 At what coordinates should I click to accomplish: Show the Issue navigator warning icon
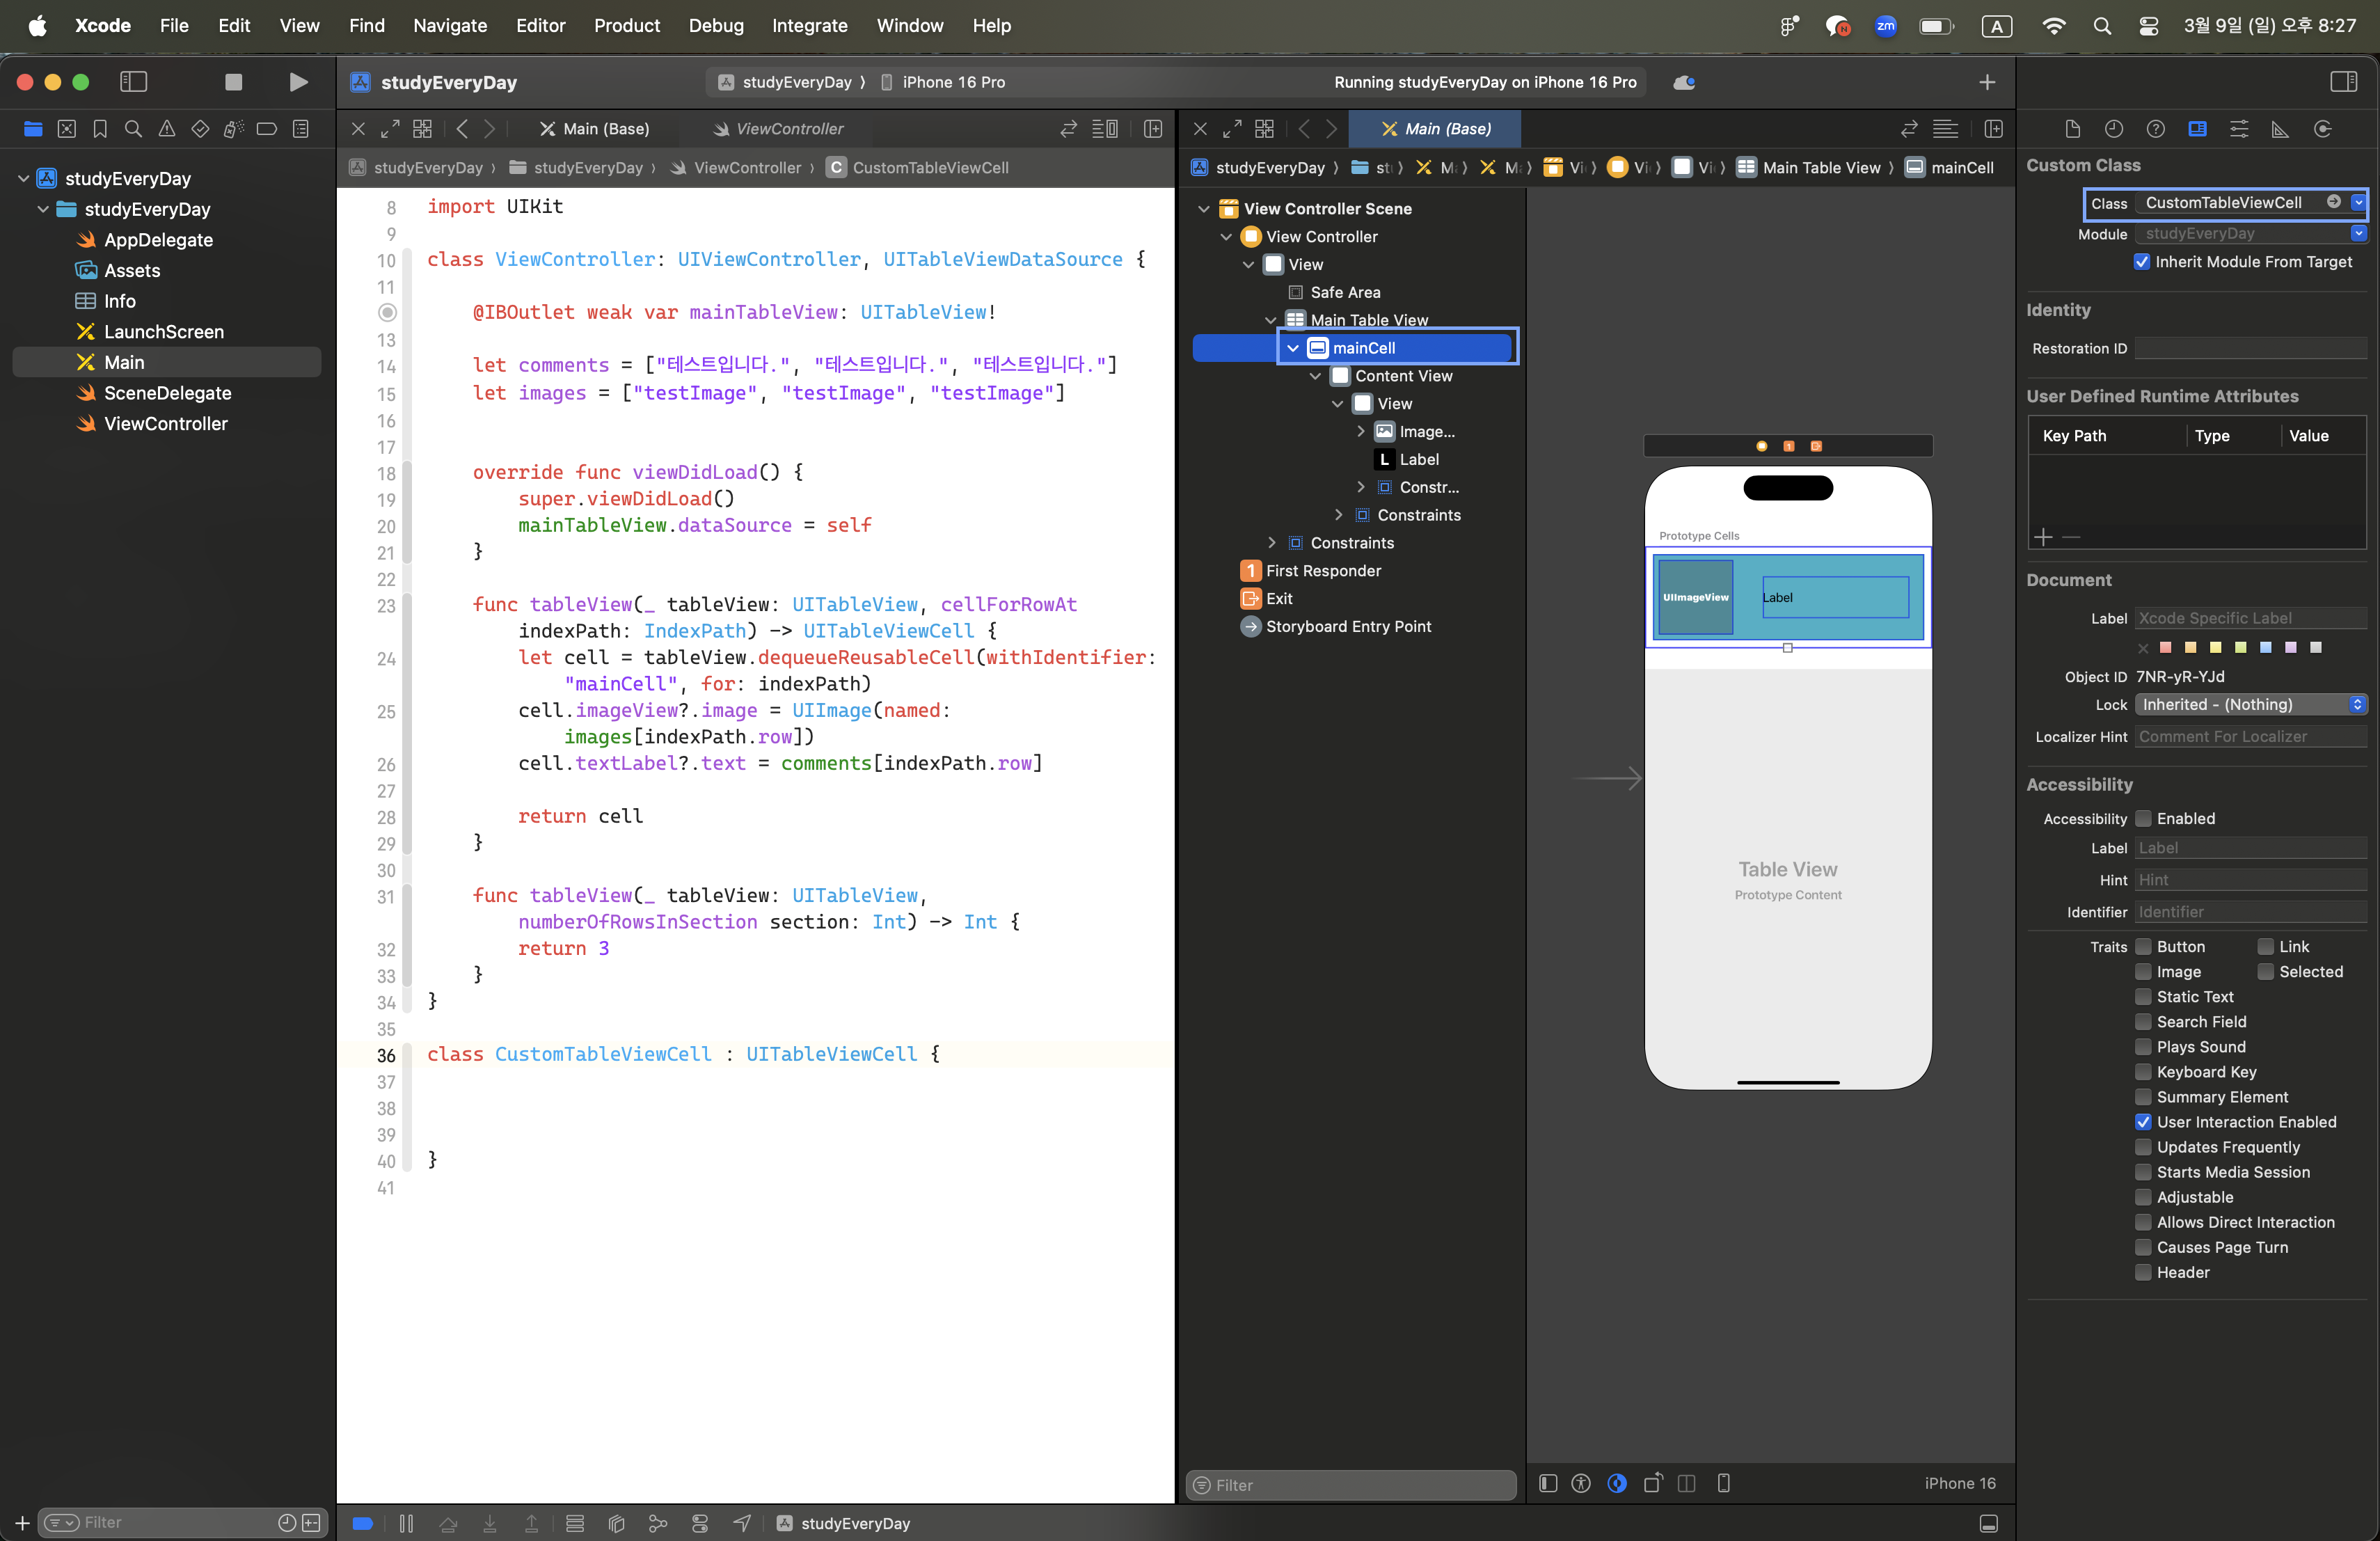pos(167,129)
